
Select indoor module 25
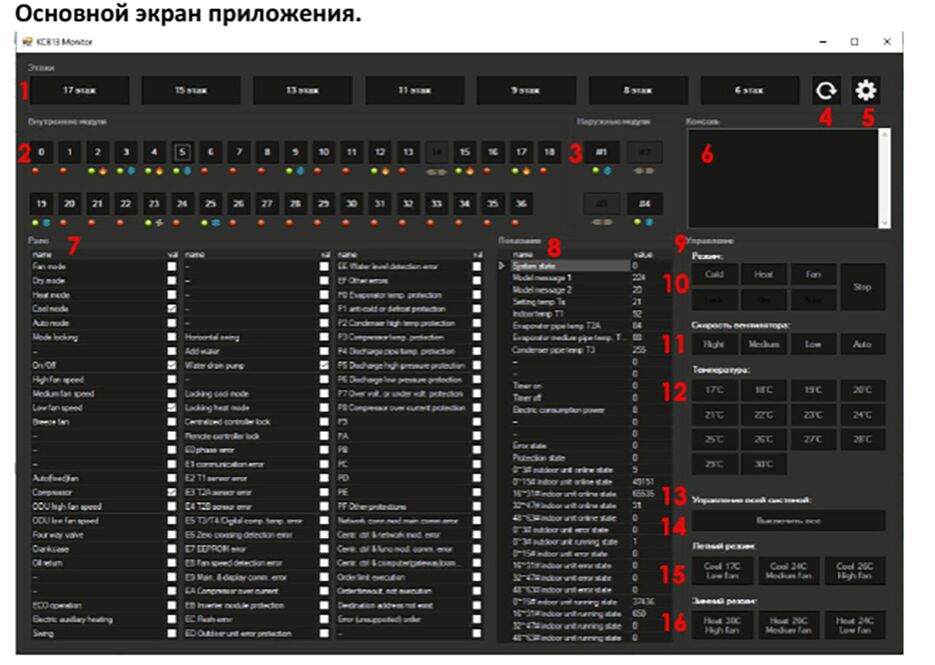(210, 204)
